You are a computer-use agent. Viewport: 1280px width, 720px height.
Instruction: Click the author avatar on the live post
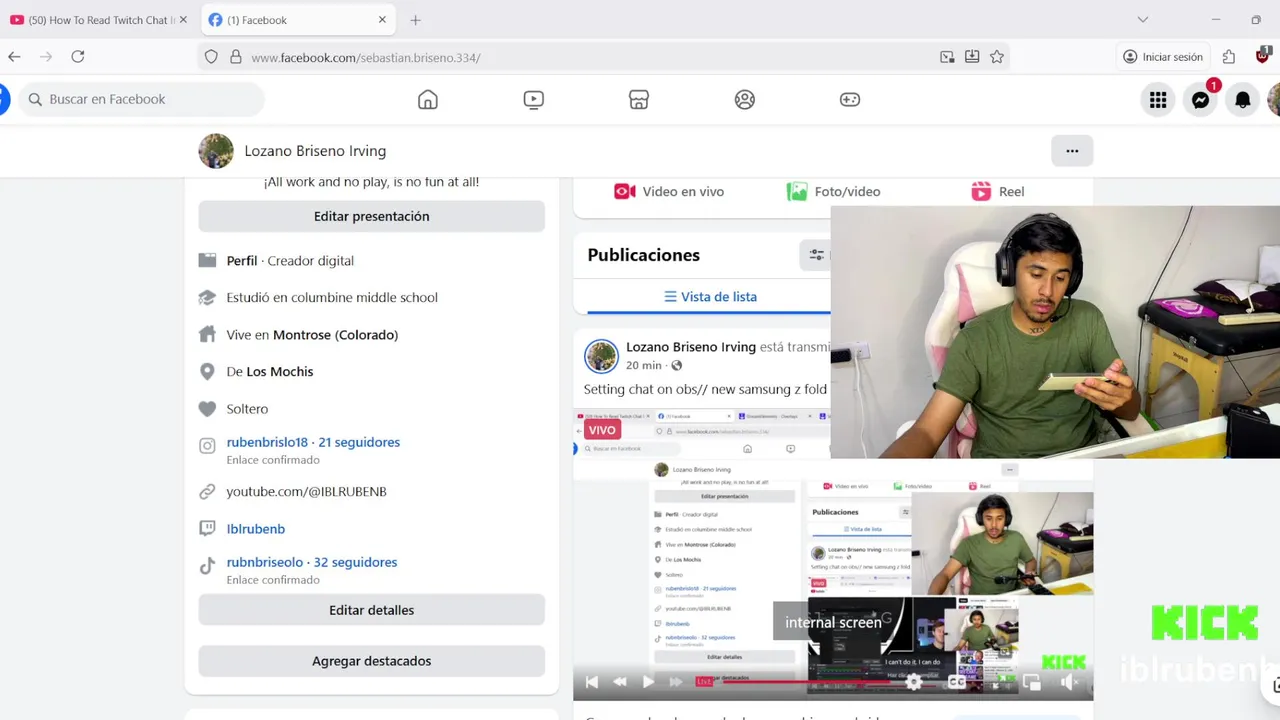[x=601, y=356]
